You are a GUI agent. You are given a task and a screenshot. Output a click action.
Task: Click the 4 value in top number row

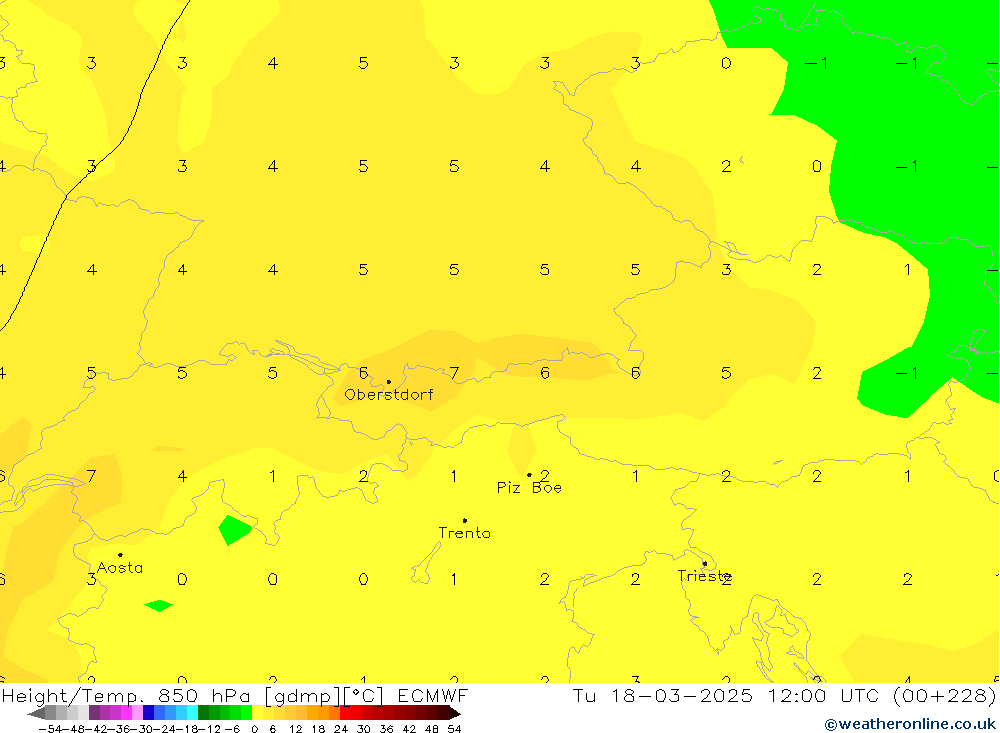point(273,63)
